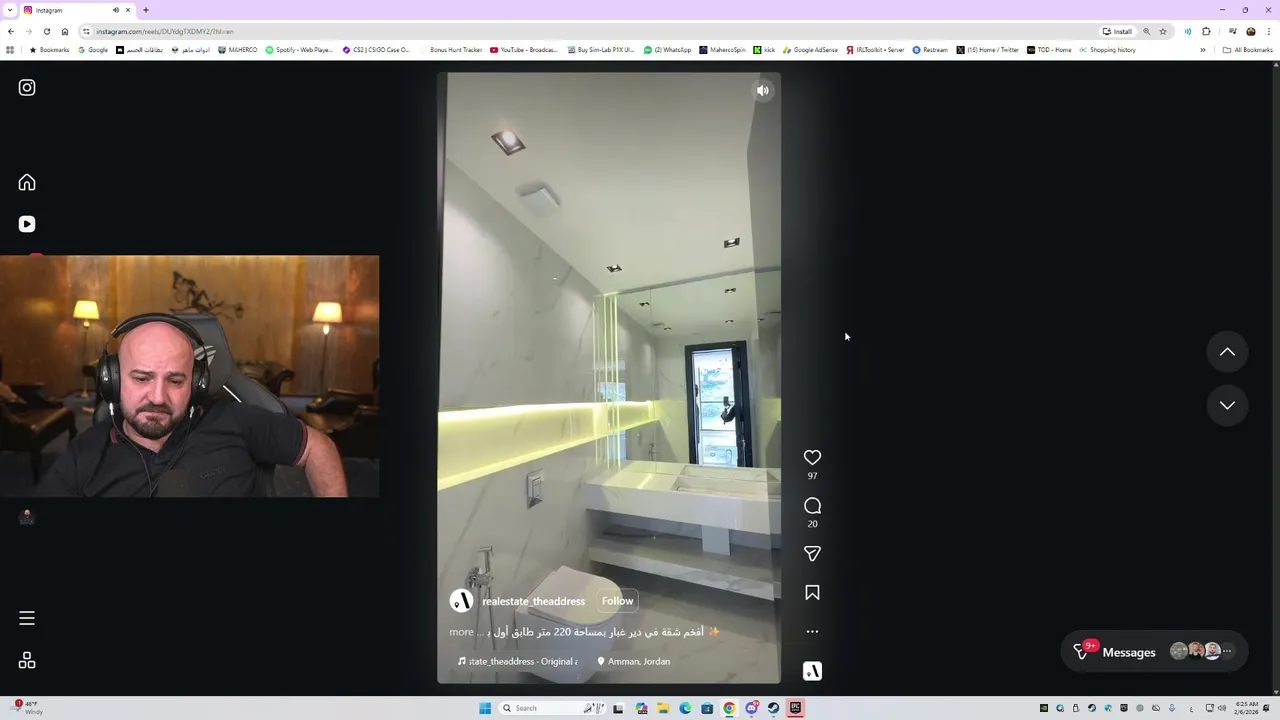Install the Instagram web app
The image size is (1280, 720).
[1117, 31]
